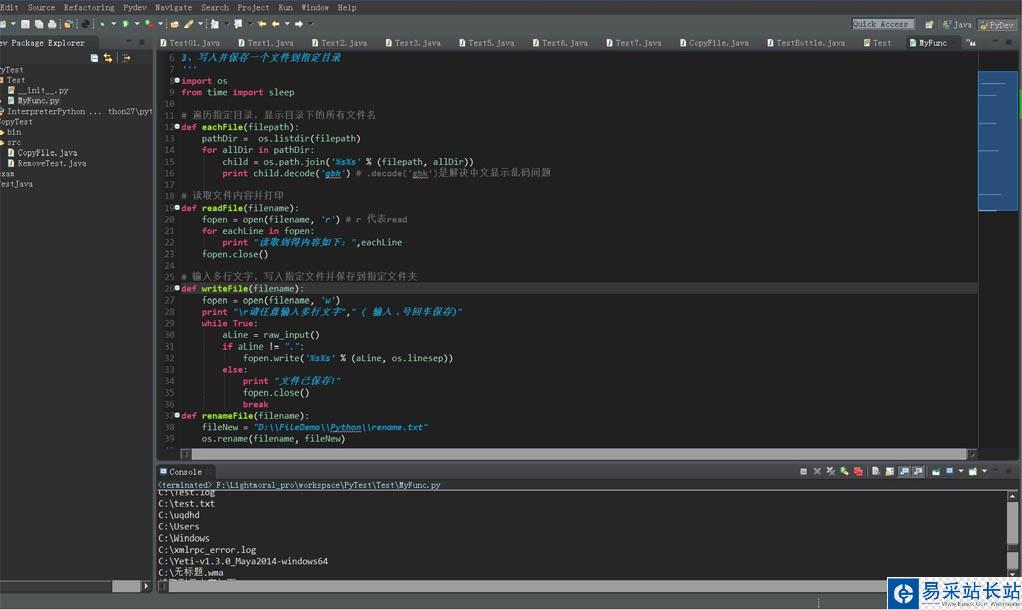Click the Debug bug icon in toolbar
Screen dimensions: 1022x610
tap(102, 24)
